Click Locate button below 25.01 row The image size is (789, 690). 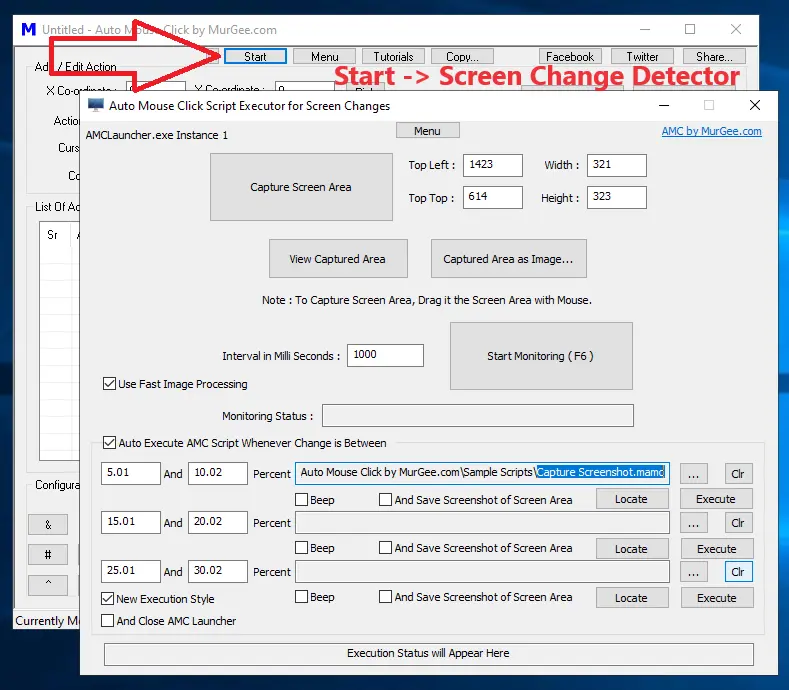coord(632,598)
